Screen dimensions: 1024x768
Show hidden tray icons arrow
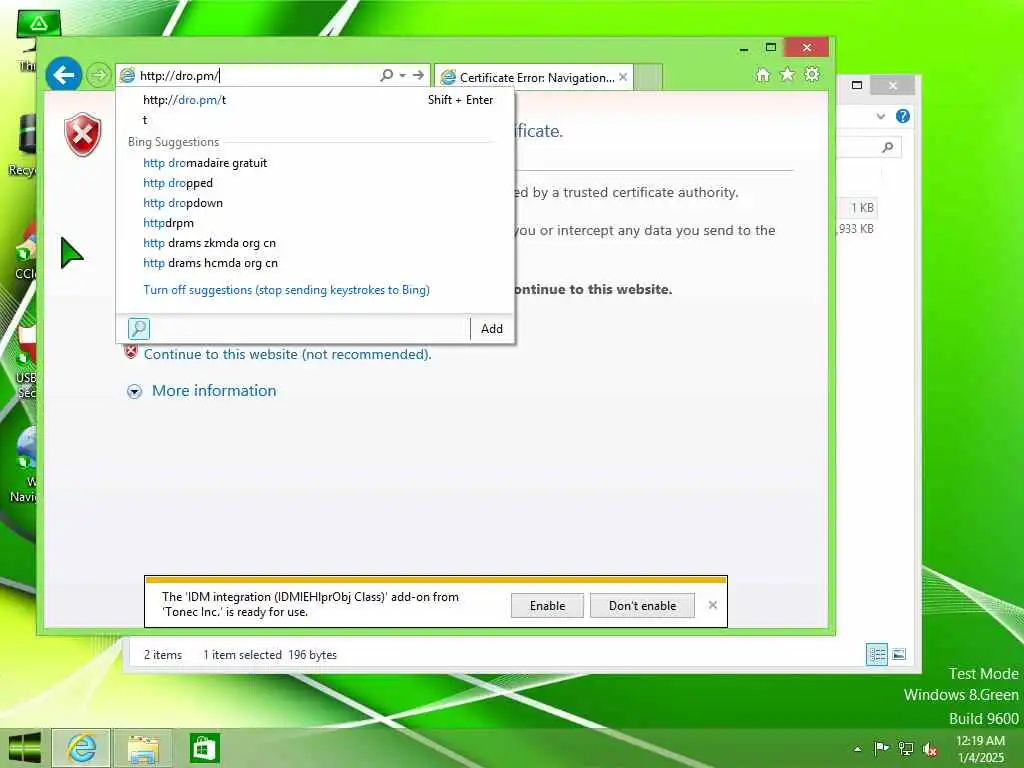[857, 749]
